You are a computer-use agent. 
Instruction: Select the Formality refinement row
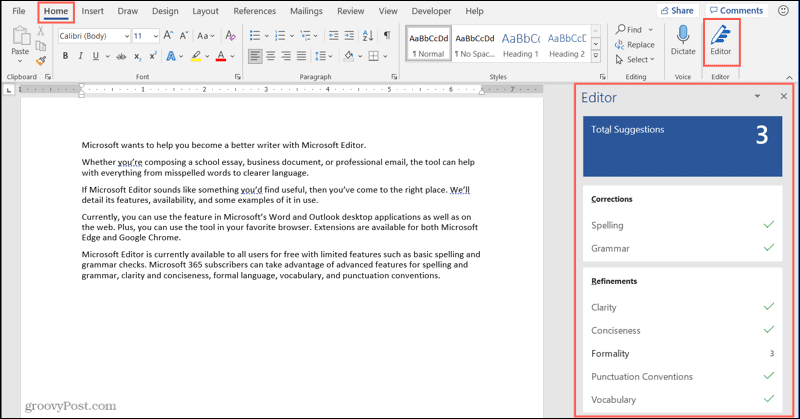pos(682,353)
